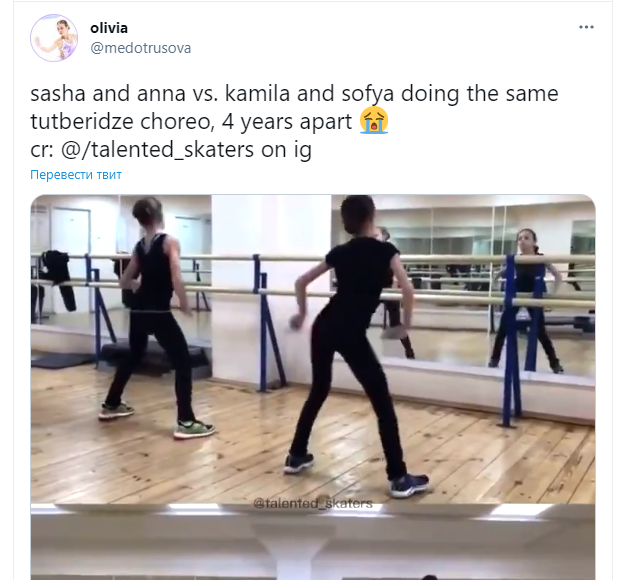Play the embedded dance video
Screen dimensions: 633x580
point(313,387)
